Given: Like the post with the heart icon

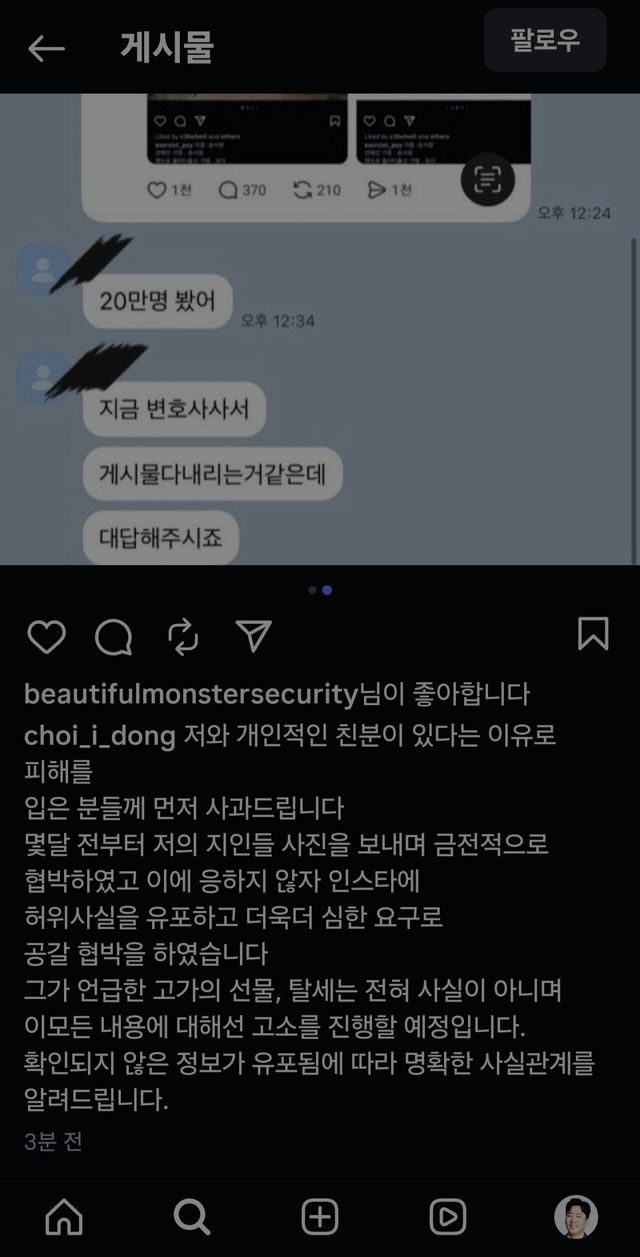Looking at the screenshot, I should point(47,635).
